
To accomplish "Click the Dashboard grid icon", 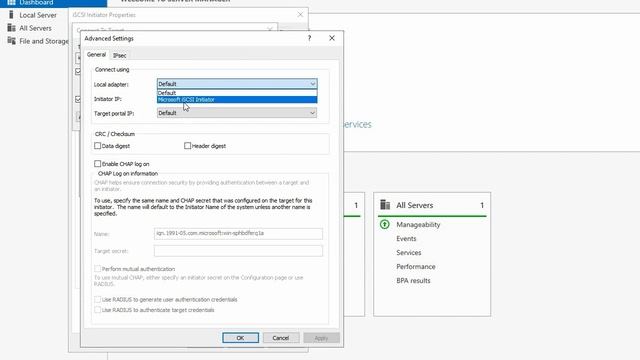I will pos(11,2).
